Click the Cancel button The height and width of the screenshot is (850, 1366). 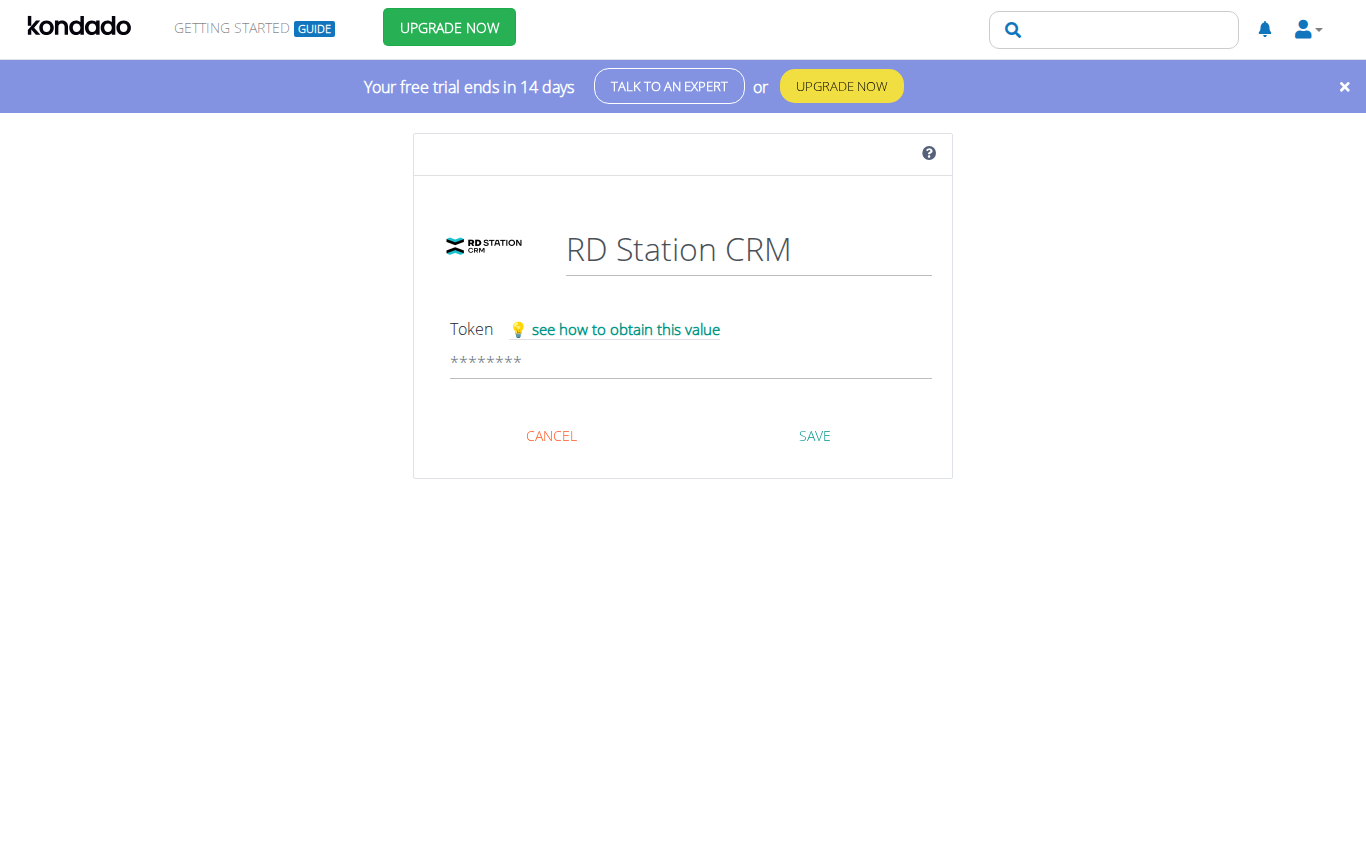551,436
